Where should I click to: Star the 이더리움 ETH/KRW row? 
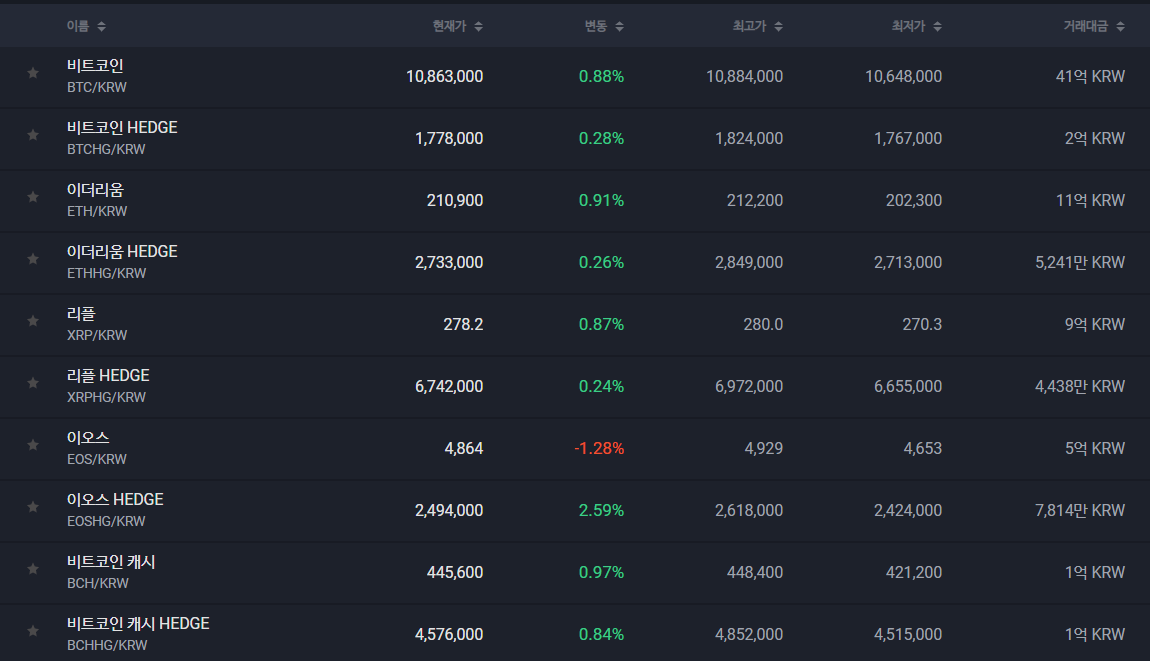tap(33, 197)
